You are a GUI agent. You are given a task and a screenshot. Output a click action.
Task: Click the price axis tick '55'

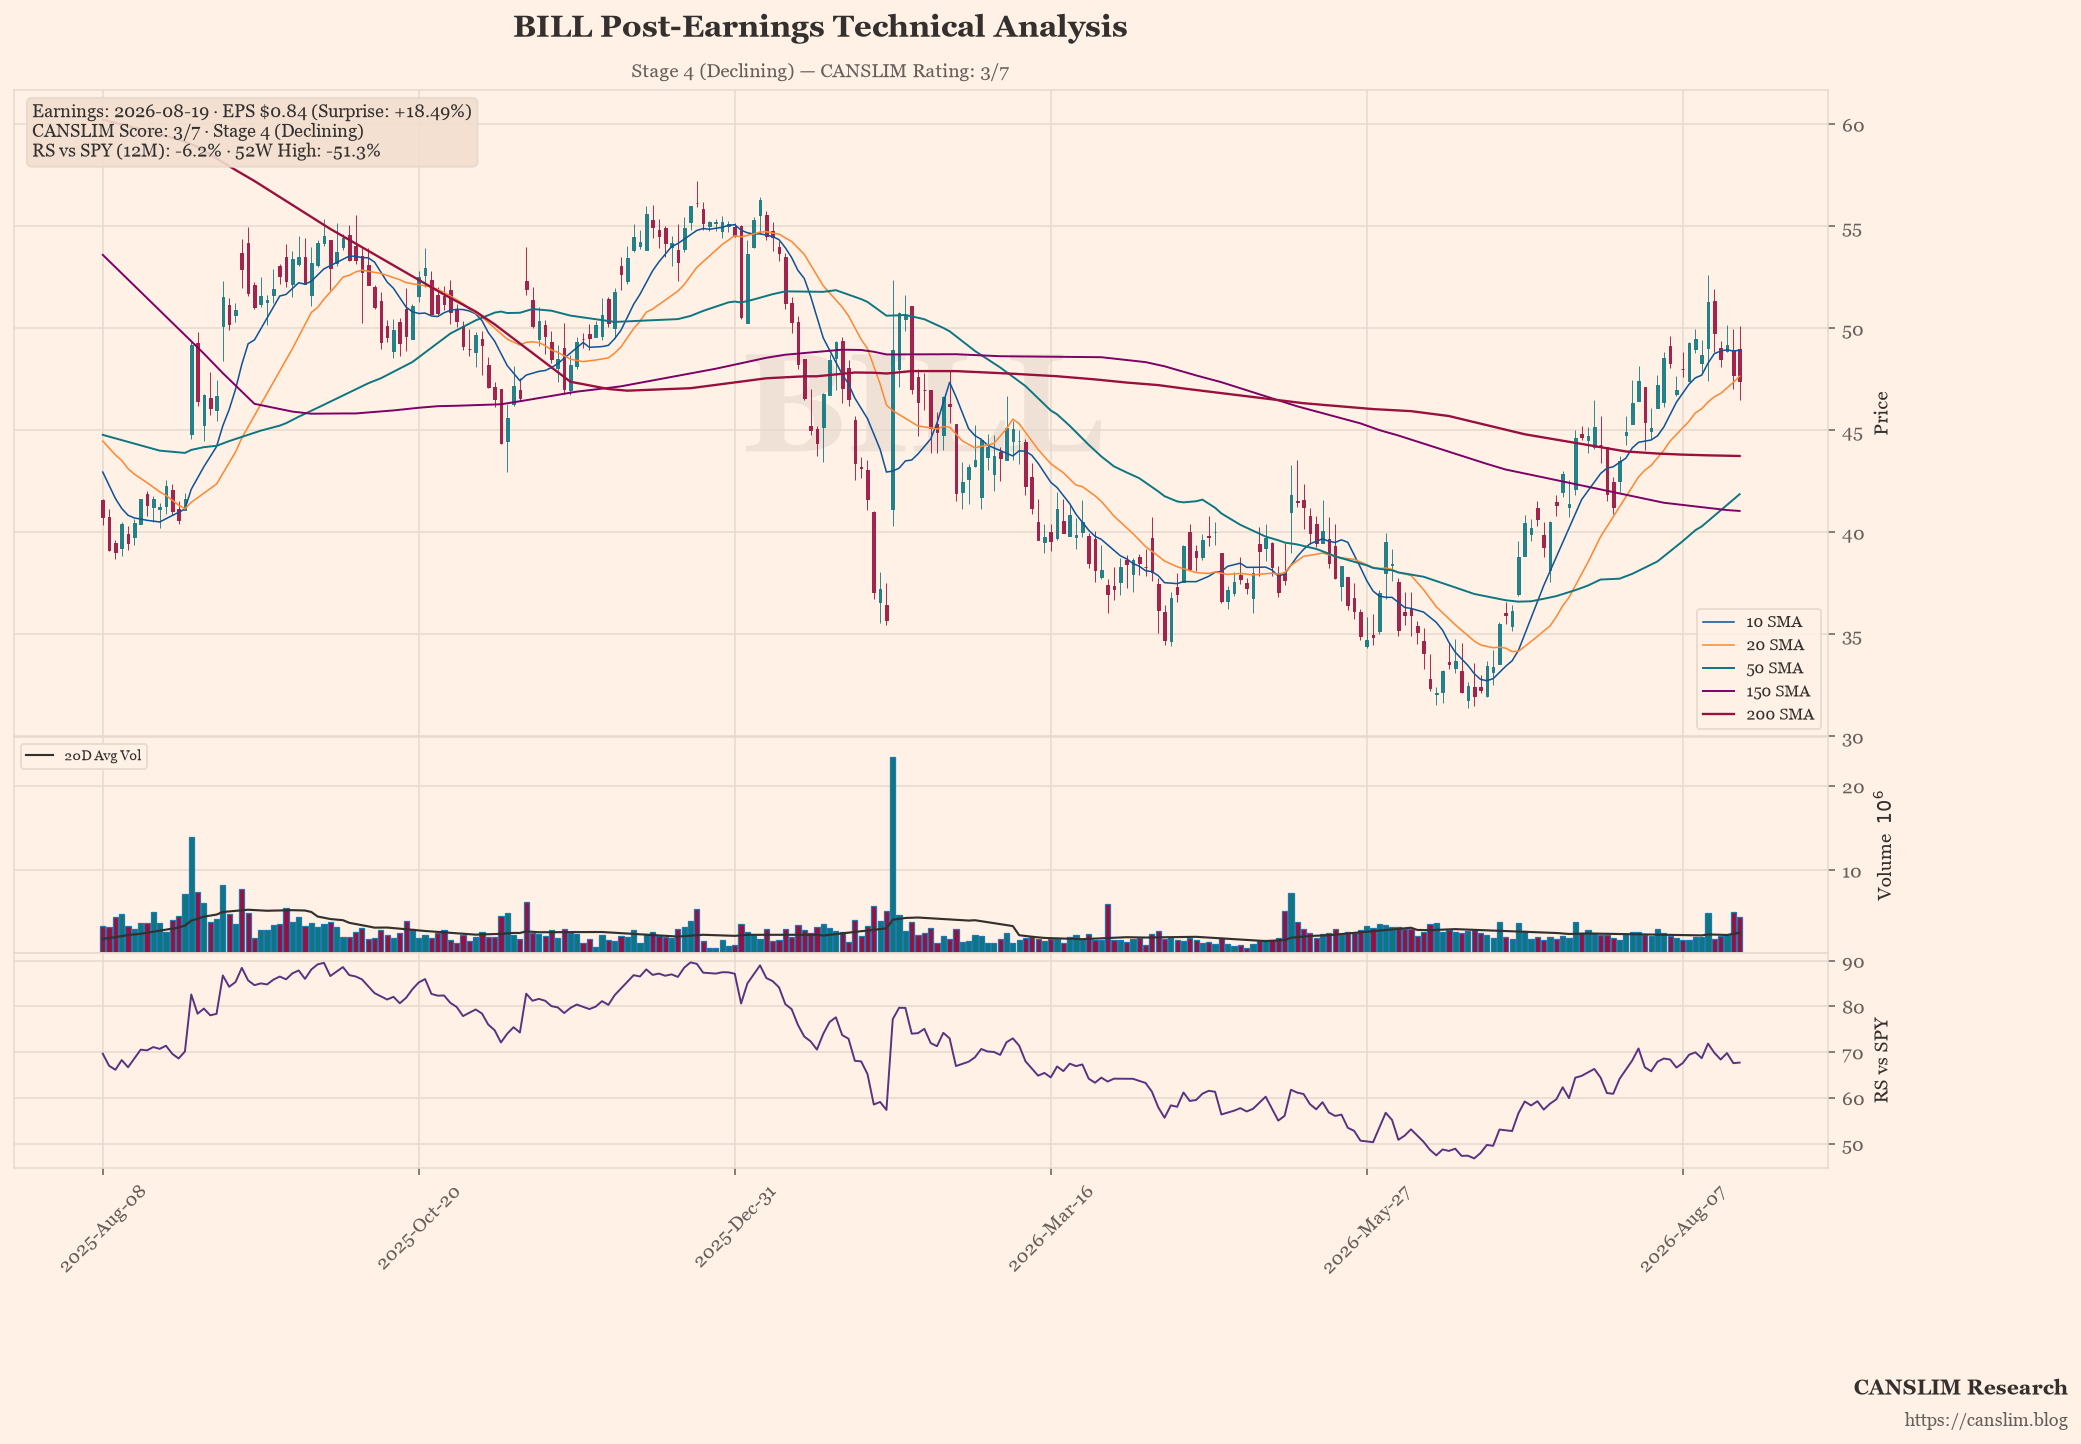[x=1852, y=229]
